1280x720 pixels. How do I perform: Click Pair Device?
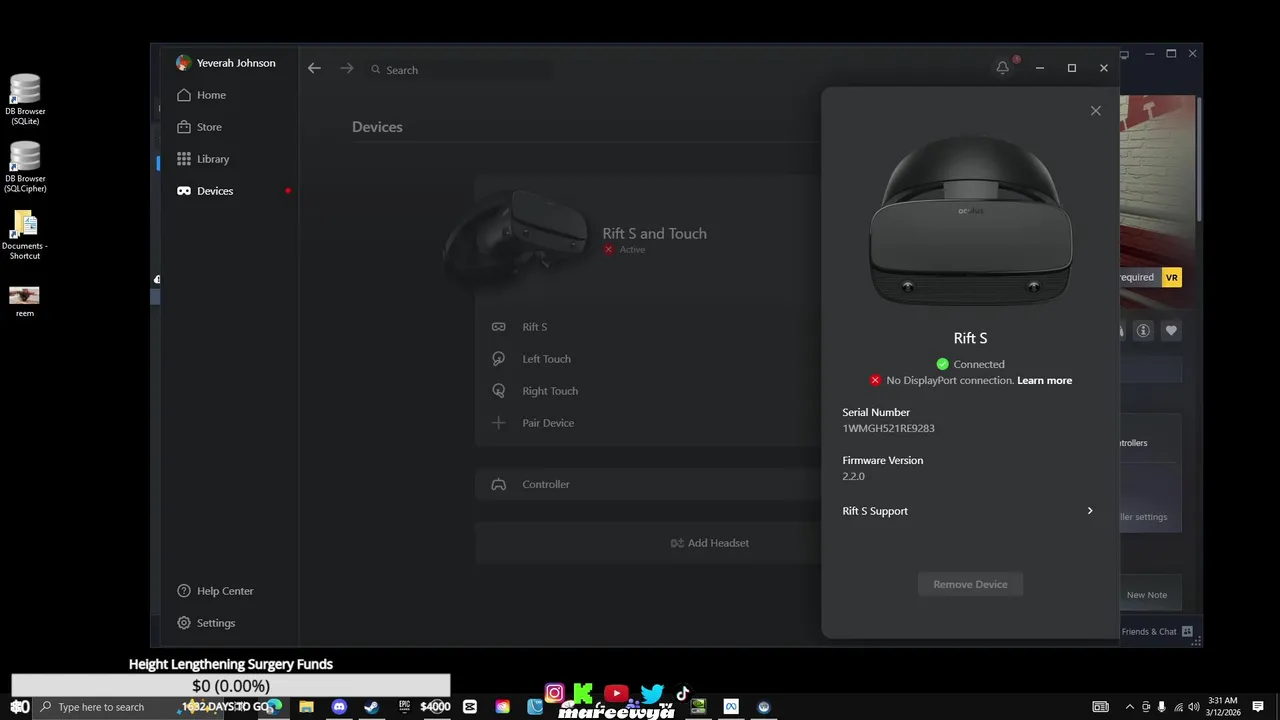click(x=648, y=423)
